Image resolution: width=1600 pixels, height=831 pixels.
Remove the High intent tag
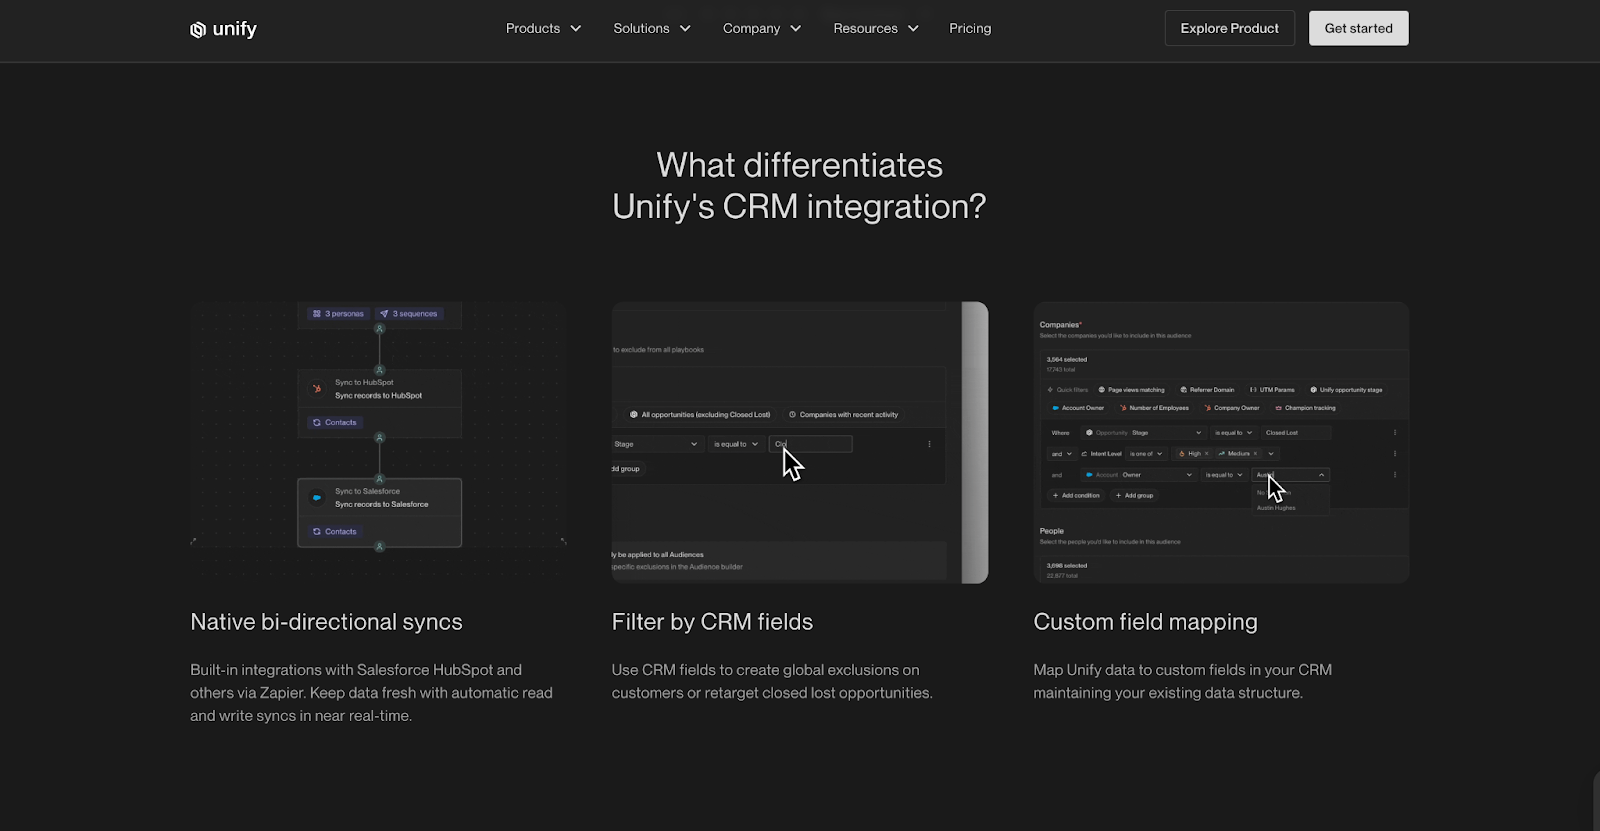pyautogui.click(x=1206, y=454)
